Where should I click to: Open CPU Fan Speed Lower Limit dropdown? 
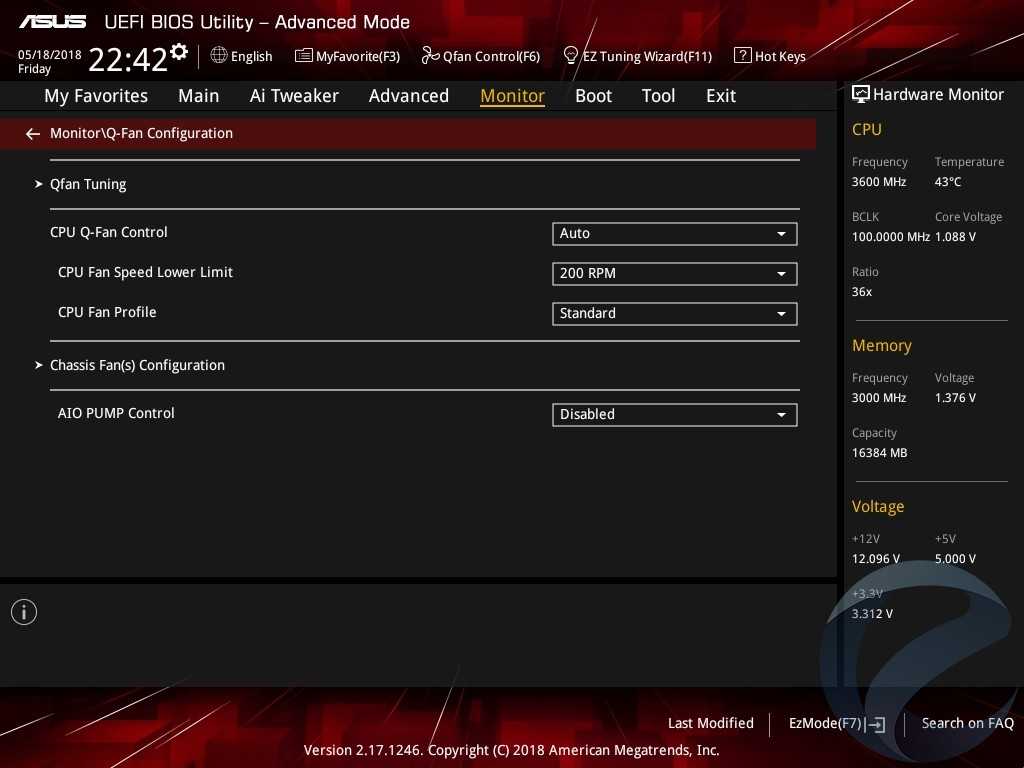pos(674,274)
